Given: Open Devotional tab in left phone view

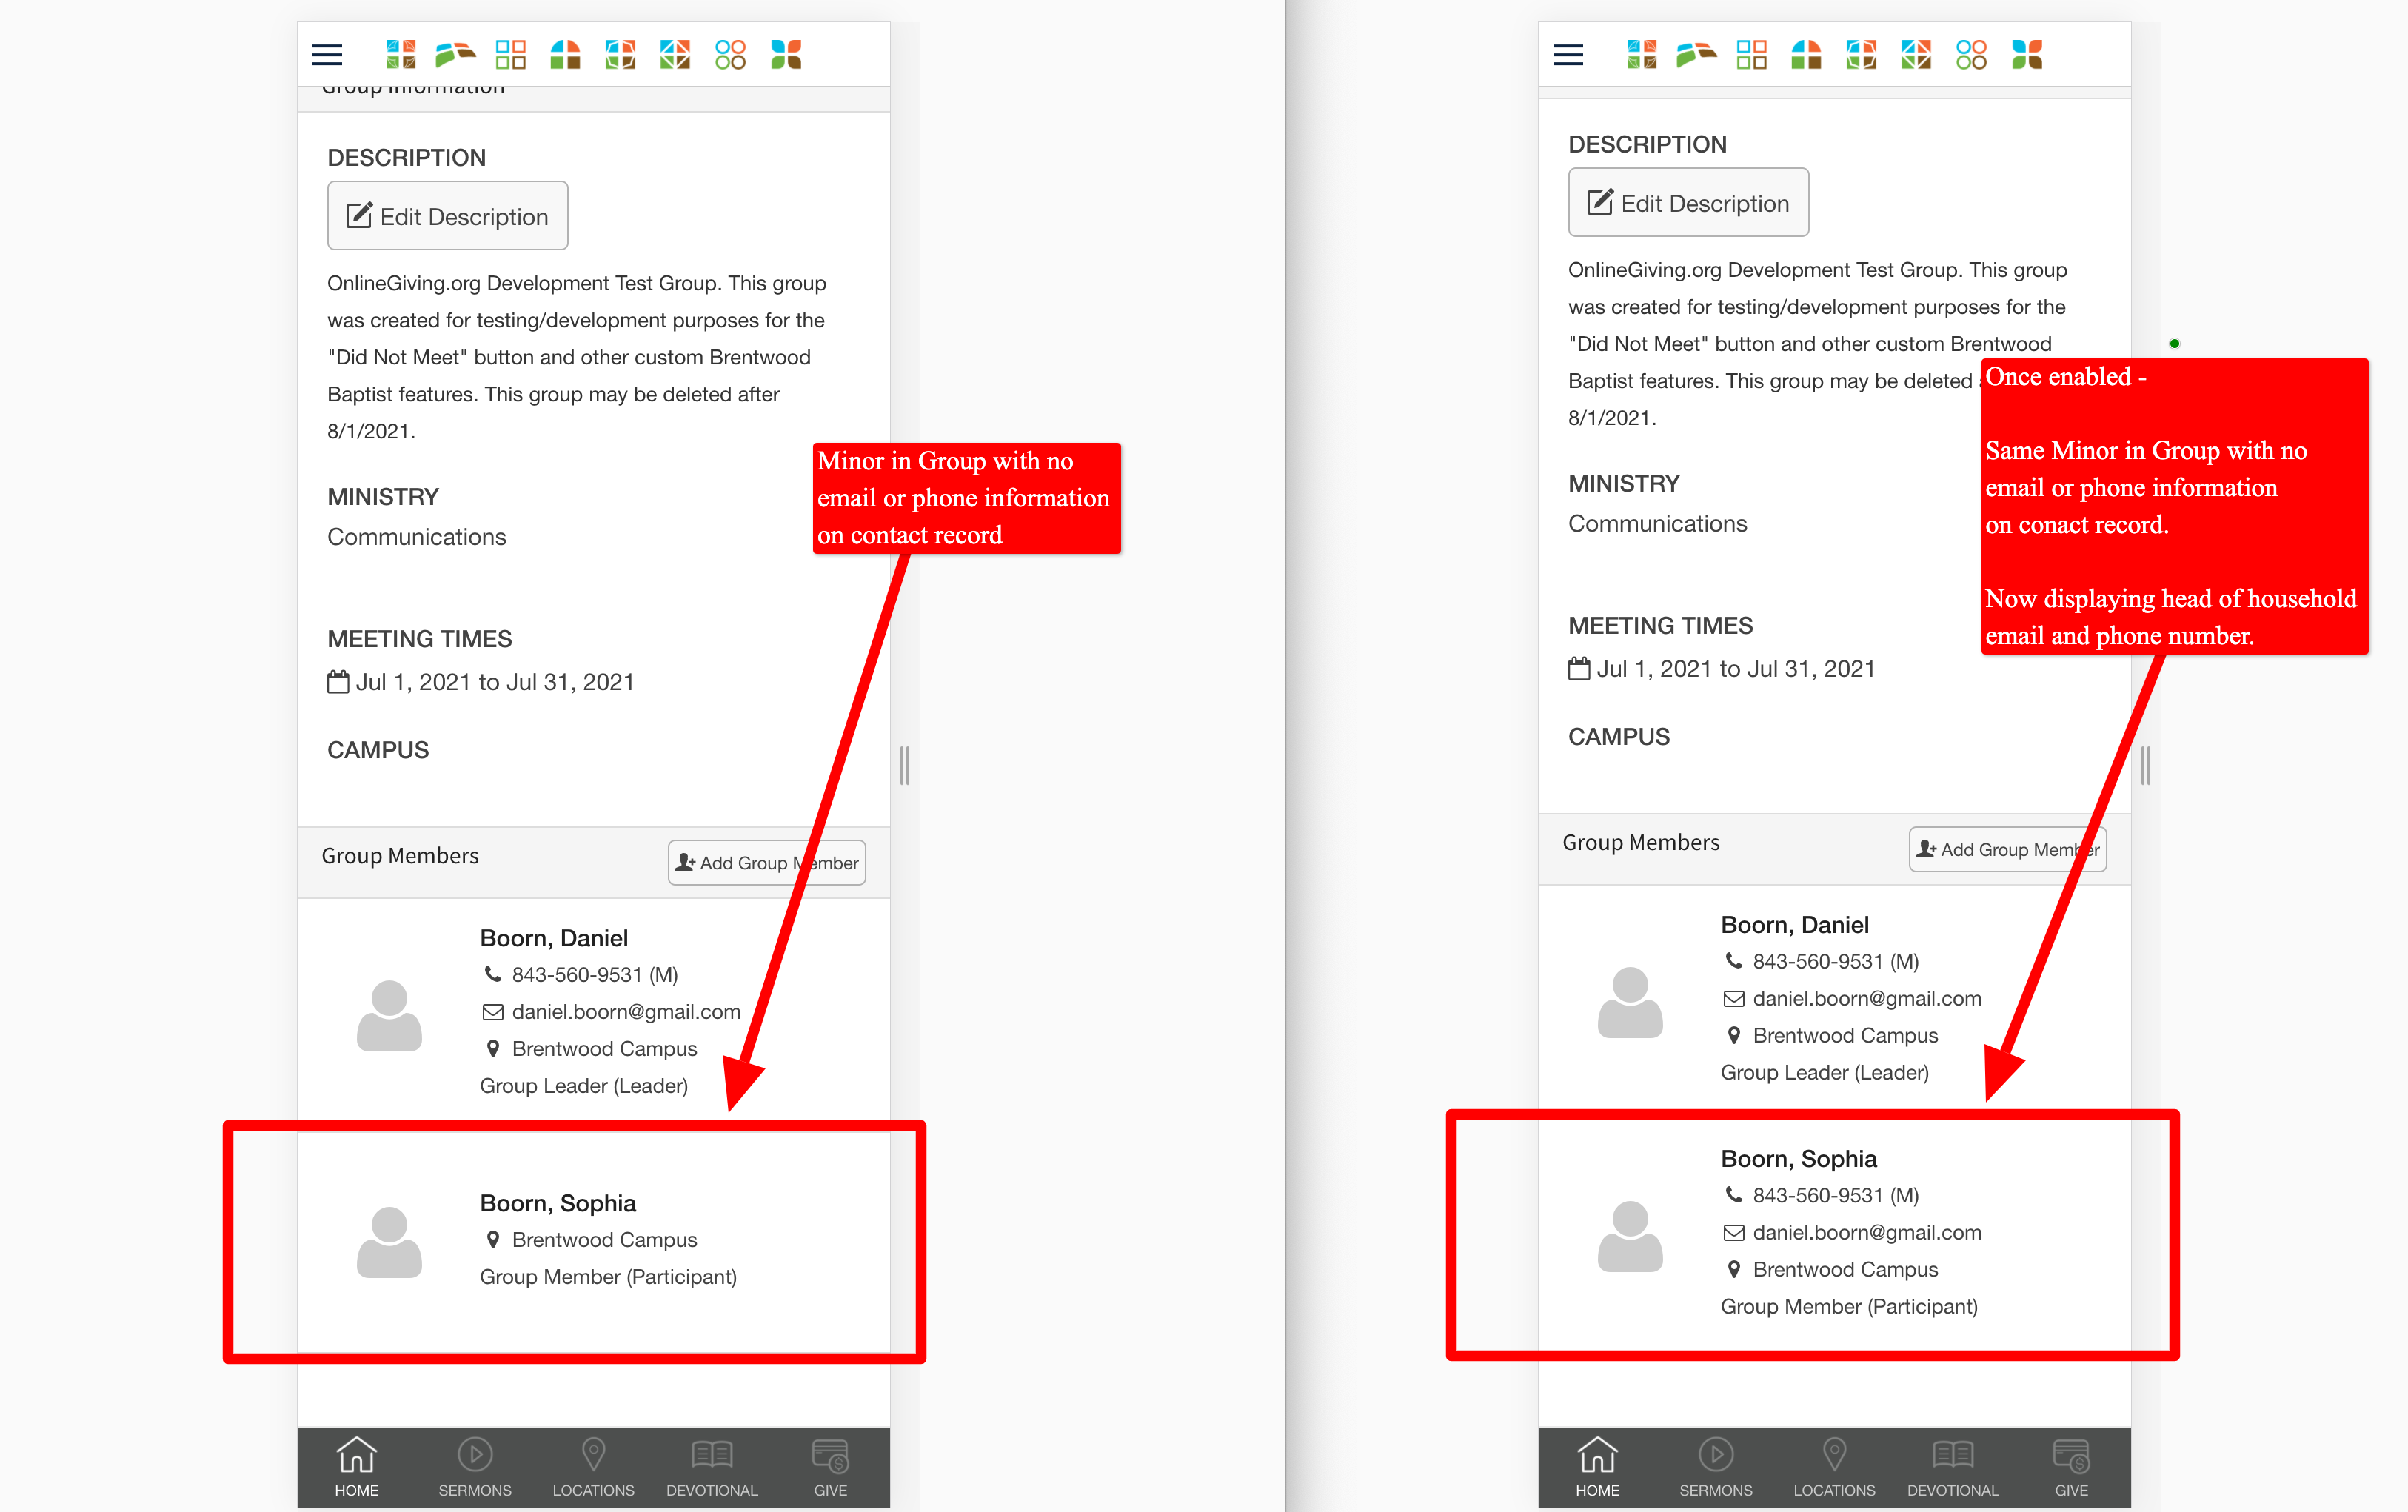Looking at the screenshot, I should 712,1467.
